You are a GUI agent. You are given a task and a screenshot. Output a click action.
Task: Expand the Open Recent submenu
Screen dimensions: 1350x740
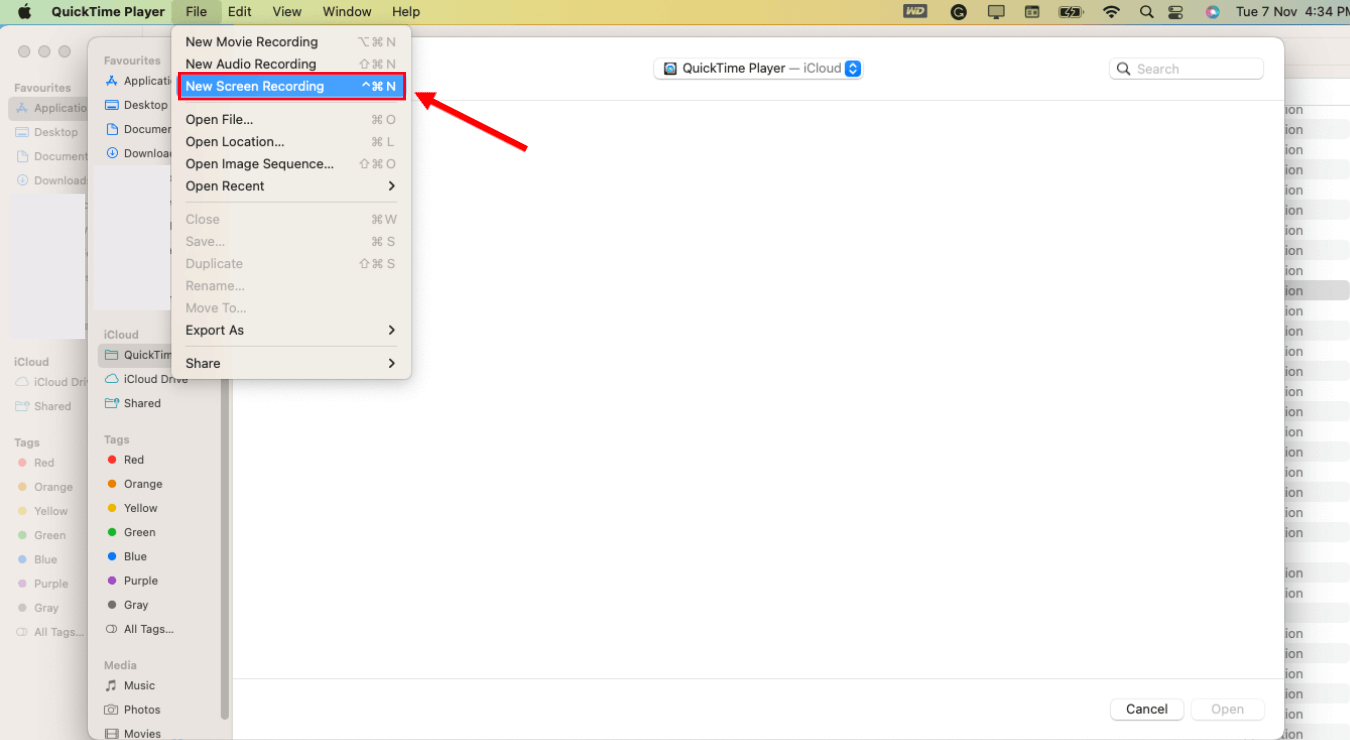(x=291, y=186)
